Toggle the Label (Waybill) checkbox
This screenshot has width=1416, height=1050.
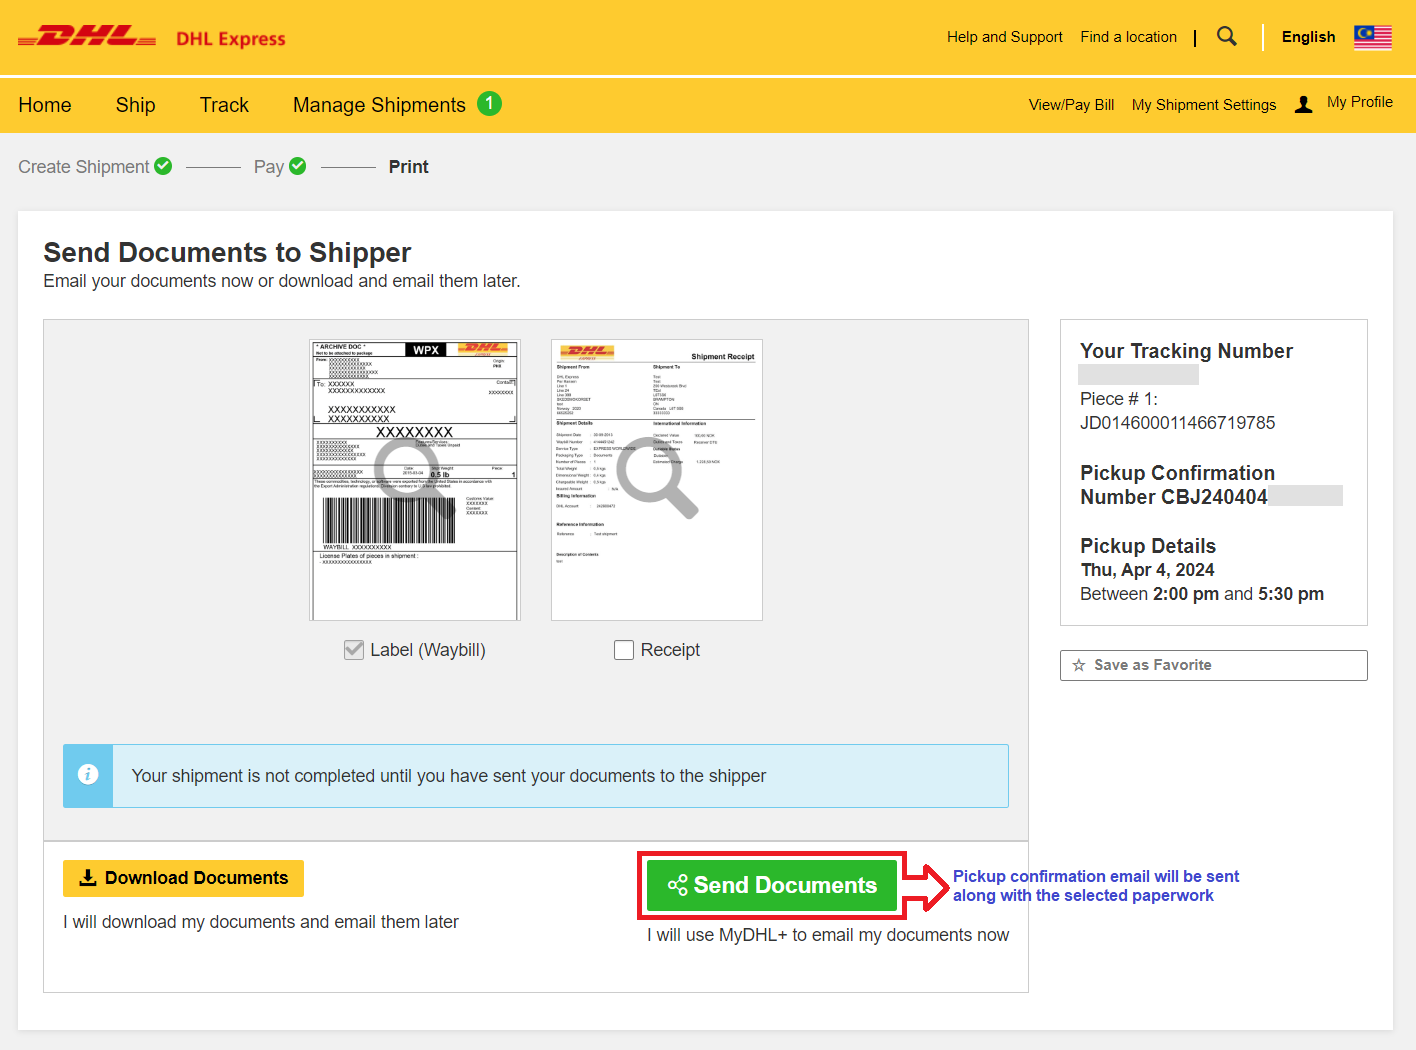(353, 650)
